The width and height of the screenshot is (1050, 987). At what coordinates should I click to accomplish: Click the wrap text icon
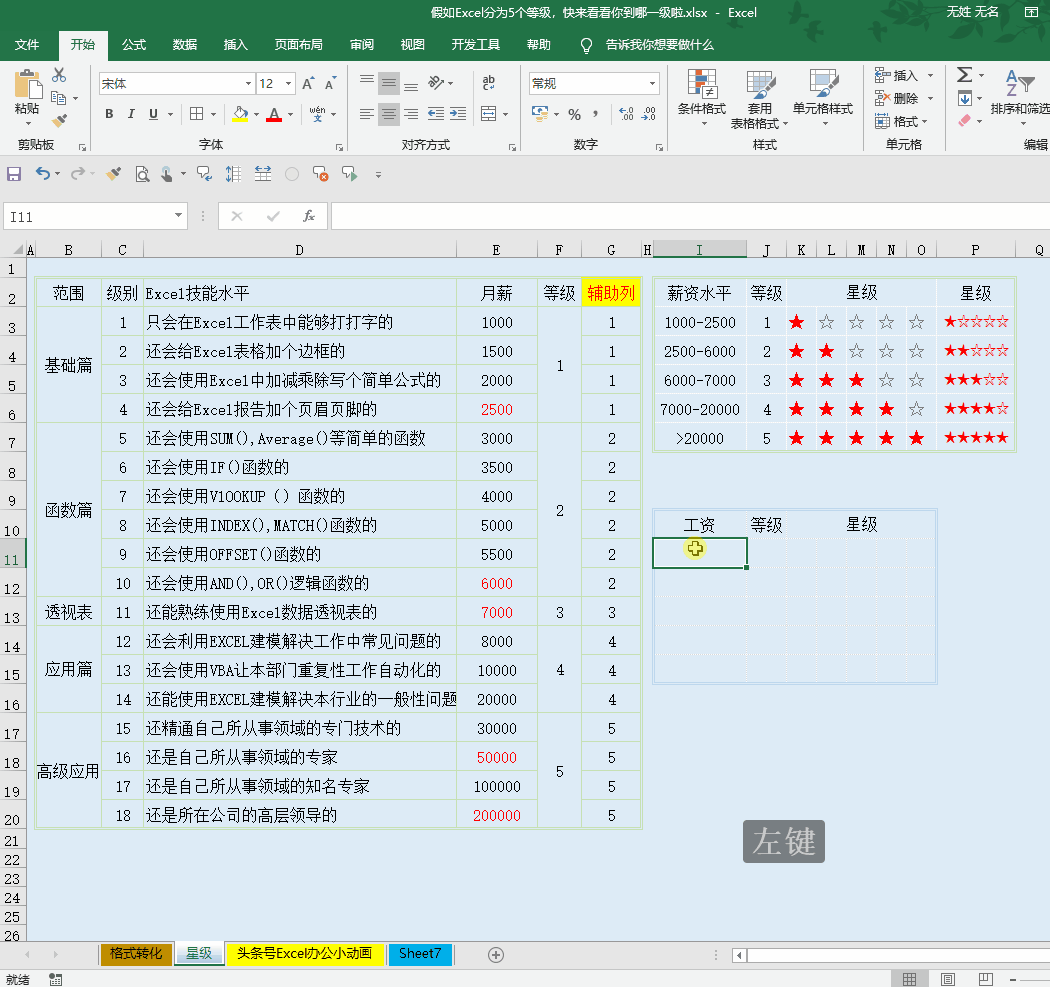click(x=489, y=82)
